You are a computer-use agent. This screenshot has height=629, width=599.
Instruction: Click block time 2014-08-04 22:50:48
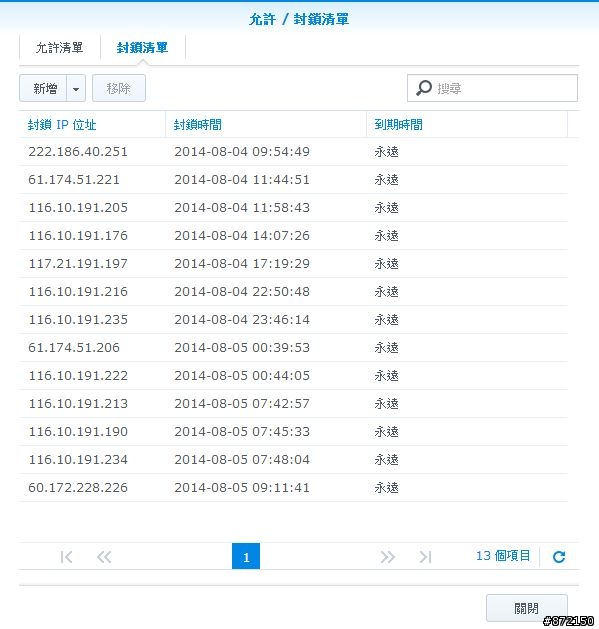[x=242, y=292]
